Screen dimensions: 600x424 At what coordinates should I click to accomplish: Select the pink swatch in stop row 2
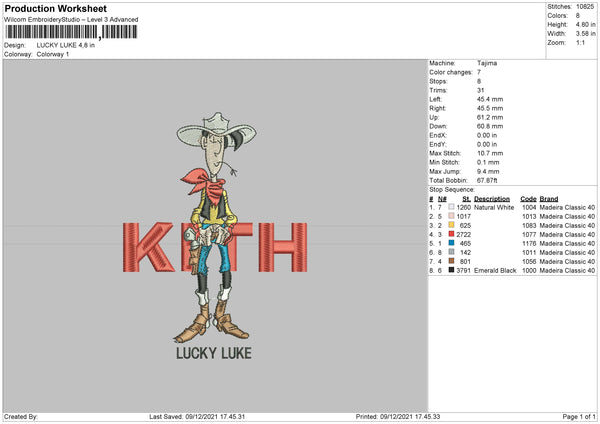[x=452, y=216]
